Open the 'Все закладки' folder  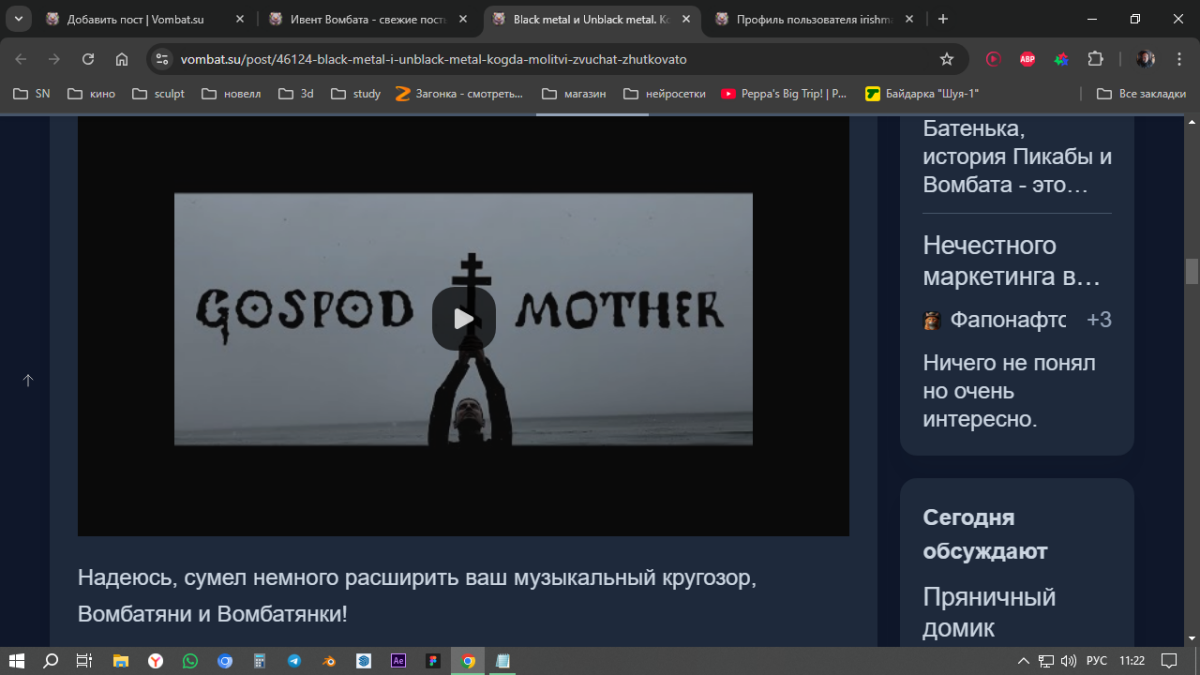point(1141,94)
